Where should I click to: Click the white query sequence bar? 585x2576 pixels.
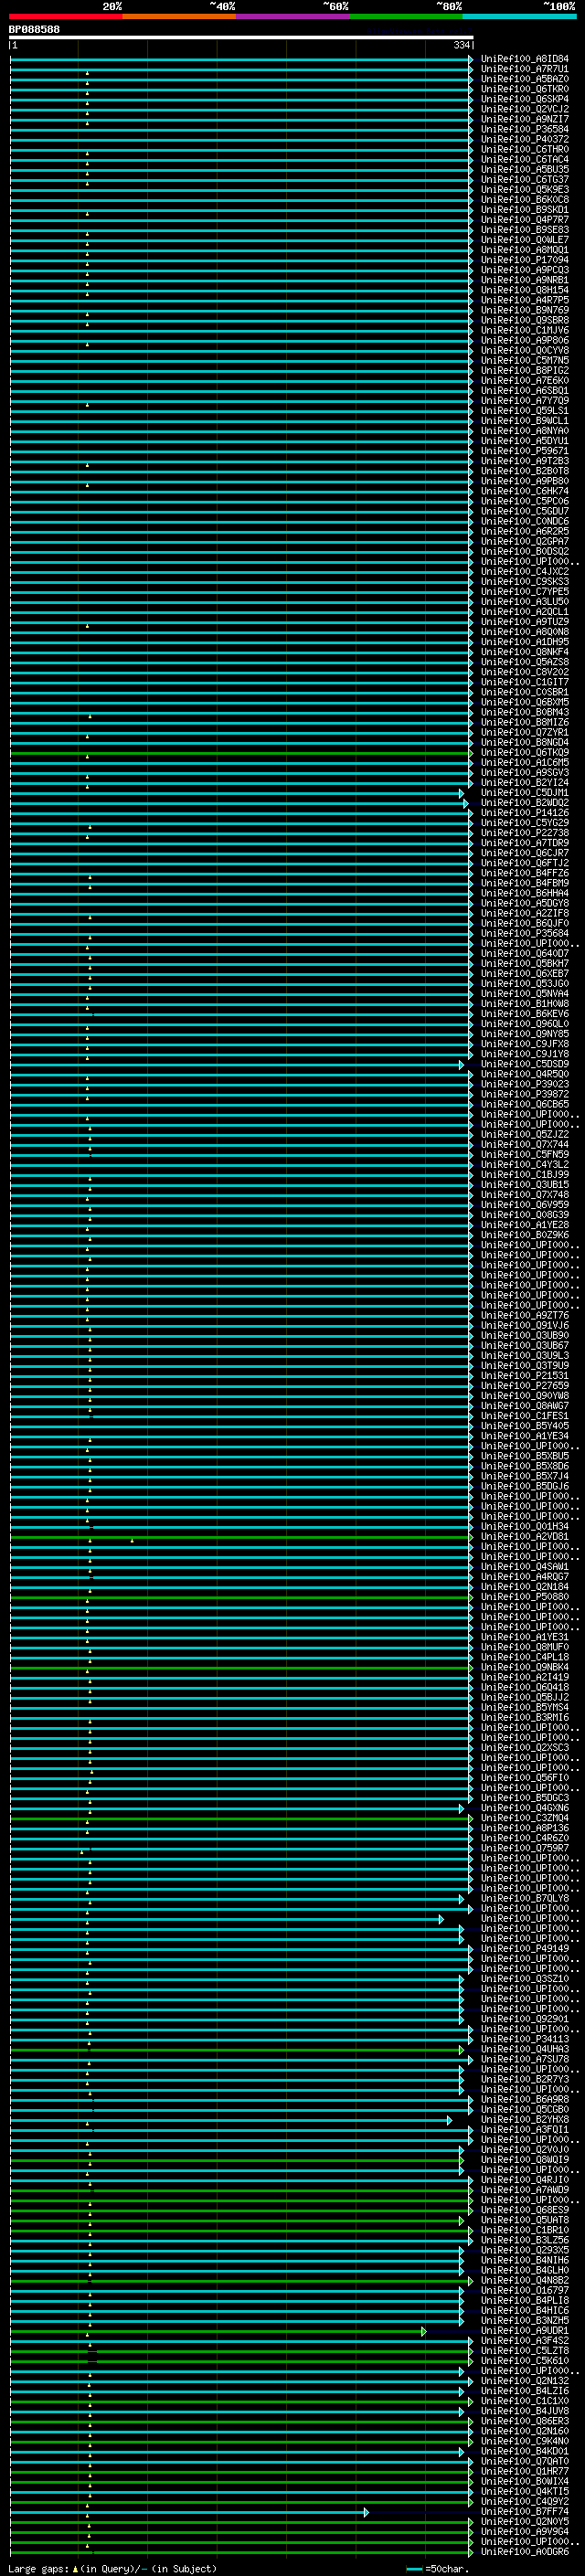[x=241, y=37]
